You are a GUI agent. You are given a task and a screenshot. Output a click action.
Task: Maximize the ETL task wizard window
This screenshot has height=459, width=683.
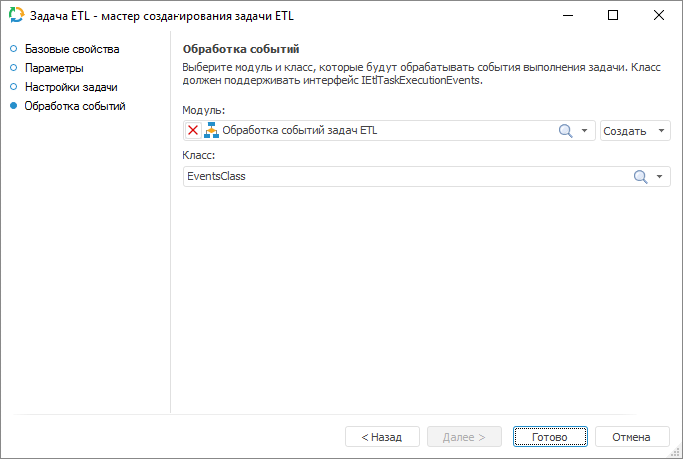pyautogui.click(x=613, y=16)
